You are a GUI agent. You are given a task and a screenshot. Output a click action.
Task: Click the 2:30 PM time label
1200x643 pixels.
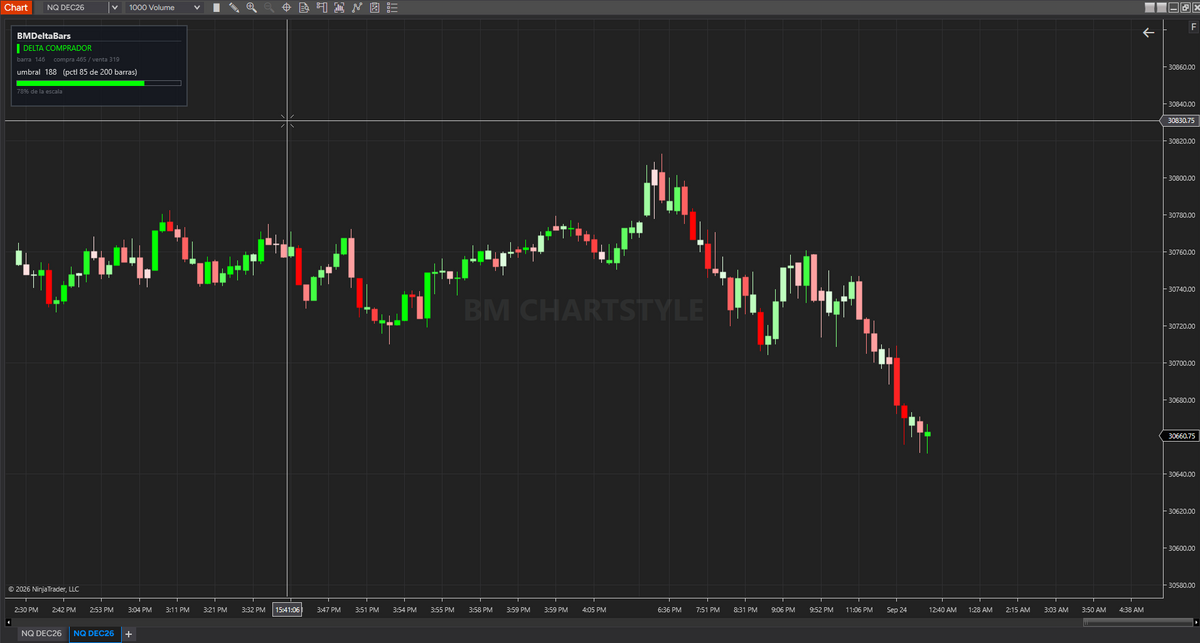[25, 609]
